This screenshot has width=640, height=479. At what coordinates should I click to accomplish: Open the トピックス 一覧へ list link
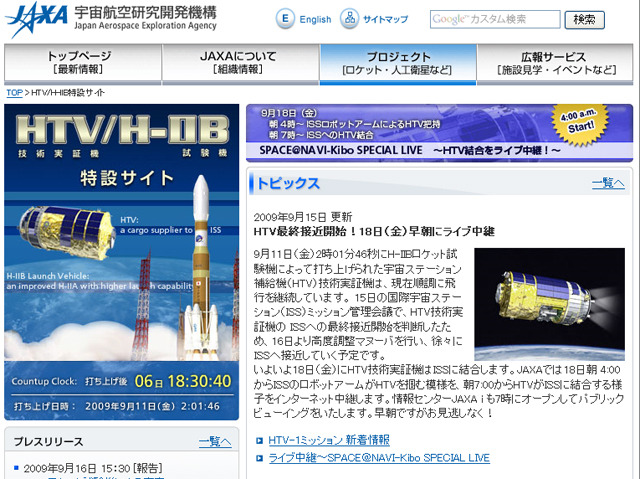coord(608,183)
